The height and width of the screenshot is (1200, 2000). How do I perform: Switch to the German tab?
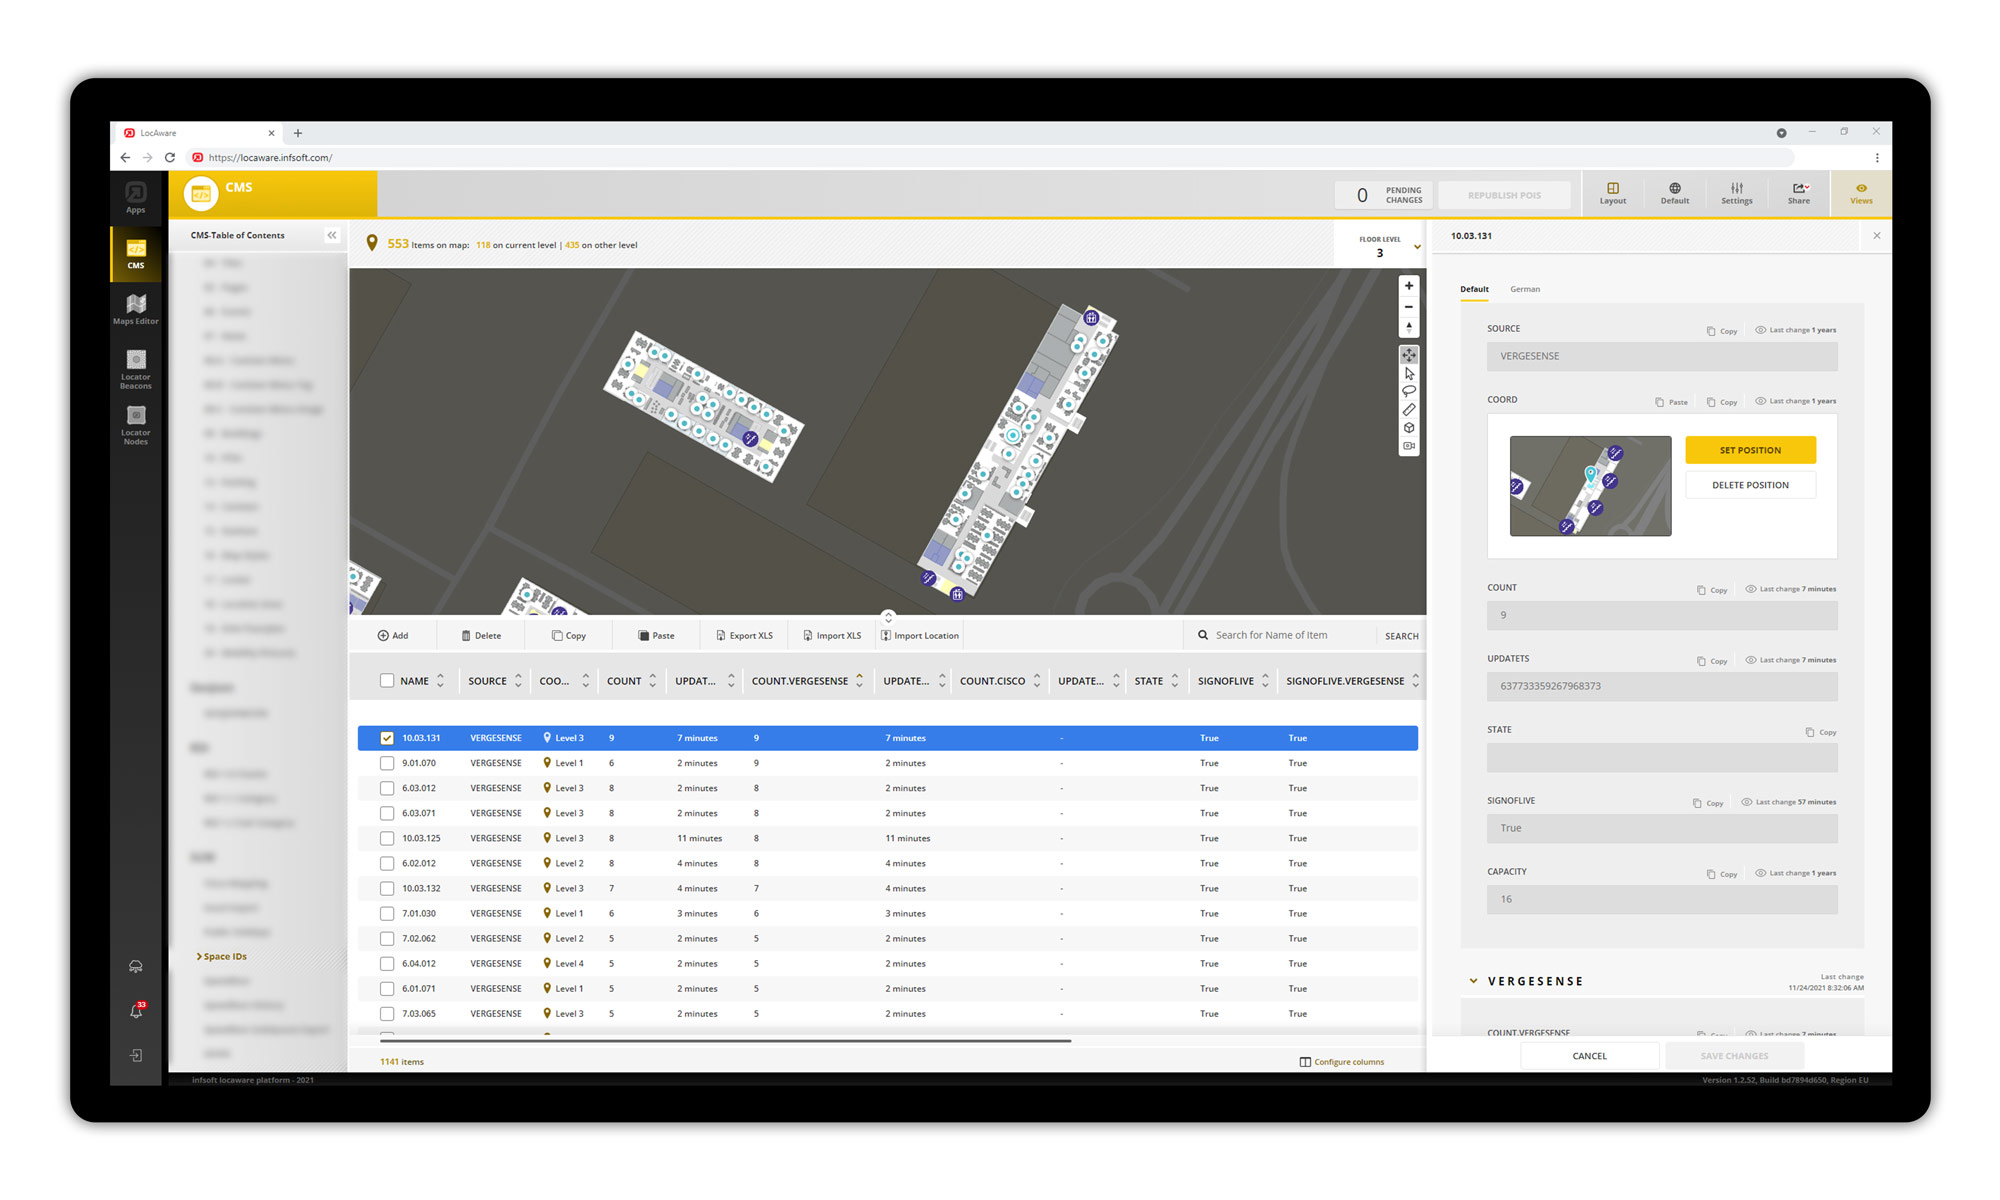(1524, 289)
